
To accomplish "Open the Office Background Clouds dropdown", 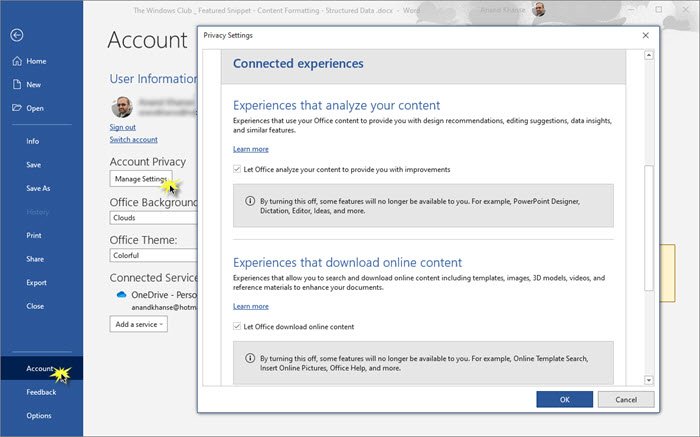I will click(x=153, y=218).
